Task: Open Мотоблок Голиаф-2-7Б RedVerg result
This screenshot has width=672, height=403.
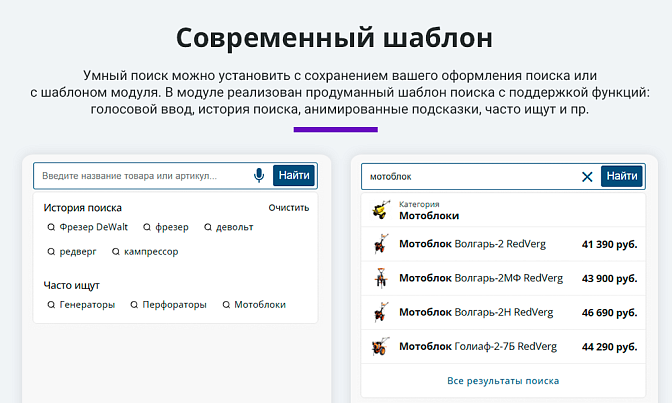Action: (x=503, y=346)
